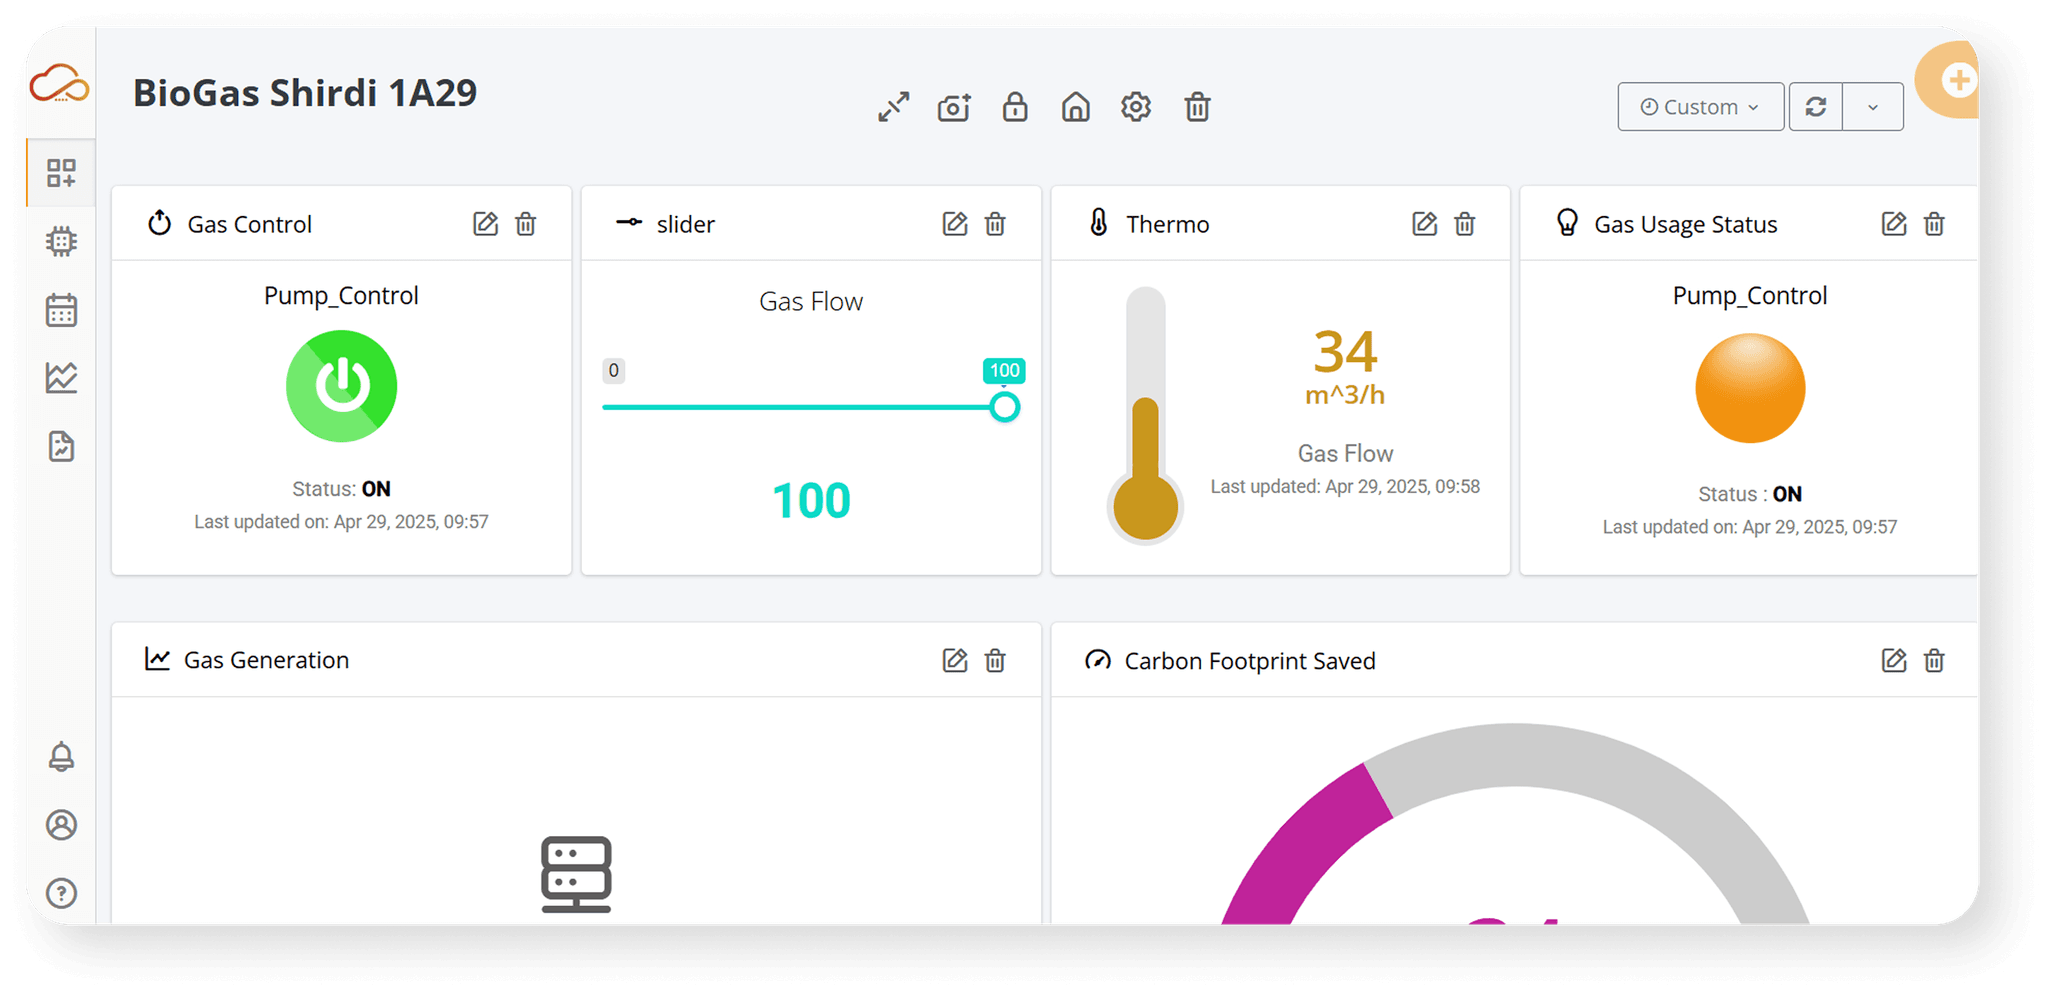Click the refresh dashboard button
2048x994 pixels.
point(1816,107)
